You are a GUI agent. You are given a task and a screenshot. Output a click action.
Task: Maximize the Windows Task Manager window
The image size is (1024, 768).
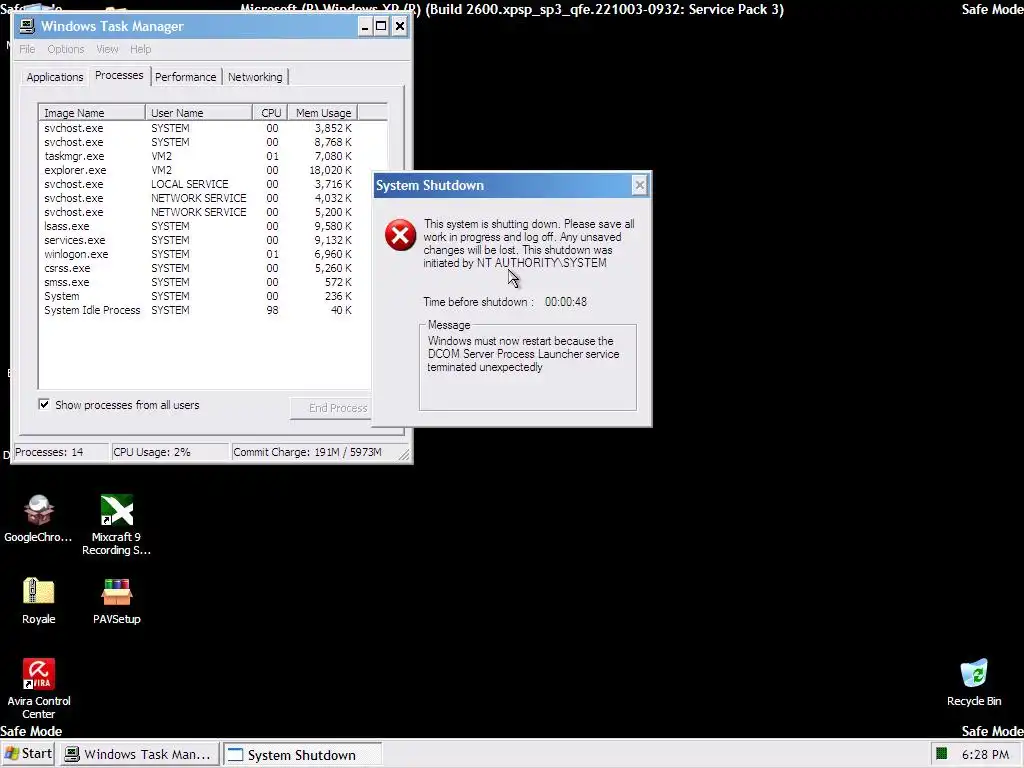(381, 26)
